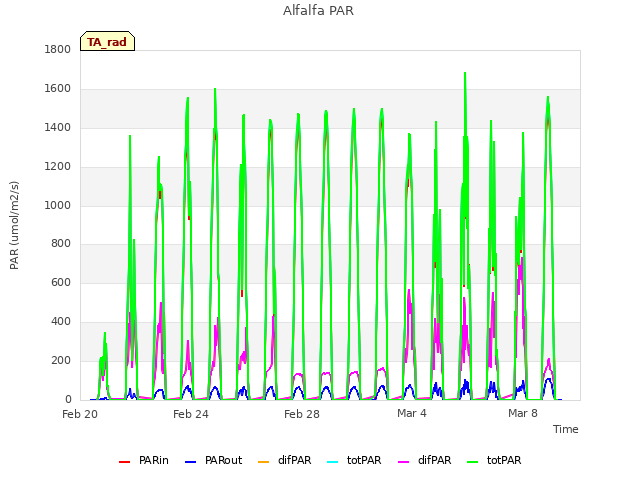
Task: Toggle the cyan totPAR legend entry
Action: click(354, 460)
